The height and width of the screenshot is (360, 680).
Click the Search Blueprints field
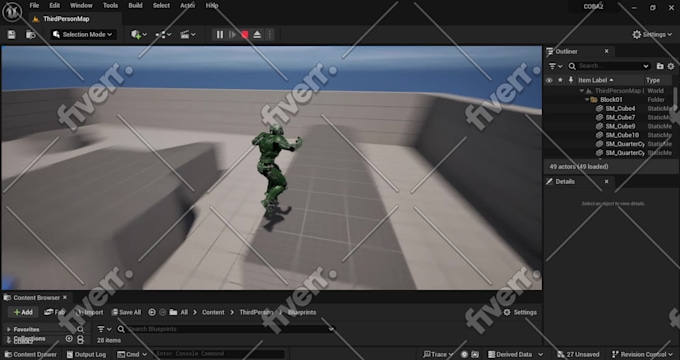click(226, 329)
